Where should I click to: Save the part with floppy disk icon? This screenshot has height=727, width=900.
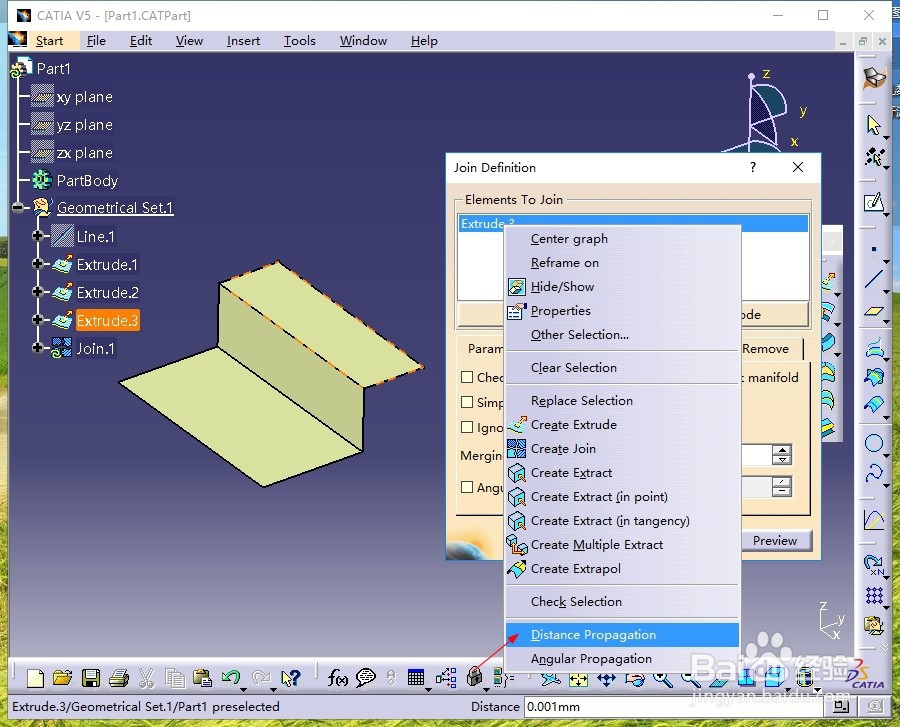pos(91,678)
